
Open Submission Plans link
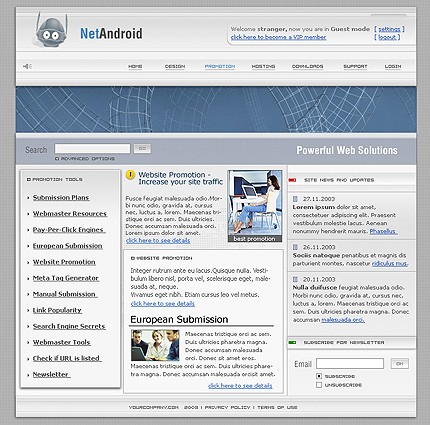point(61,198)
